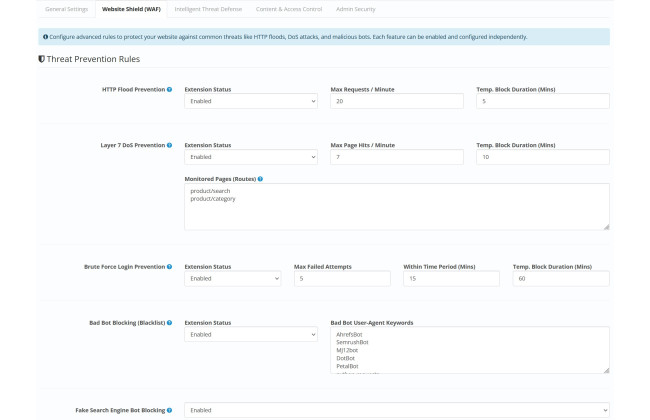Open HTTP Flood Prevention Extension Status dropdown
The height and width of the screenshot is (420, 650).
(251, 101)
